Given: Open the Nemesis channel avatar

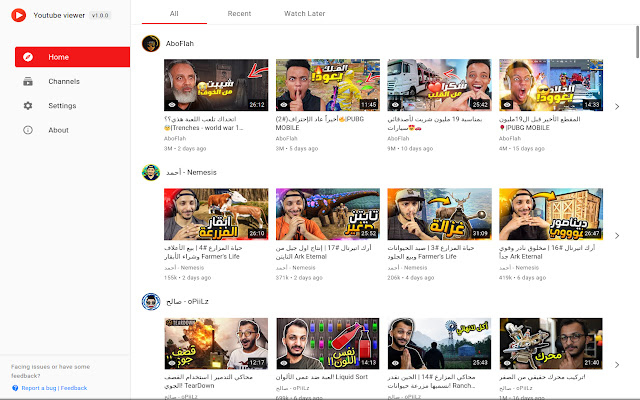Looking at the screenshot, I should (x=151, y=172).
